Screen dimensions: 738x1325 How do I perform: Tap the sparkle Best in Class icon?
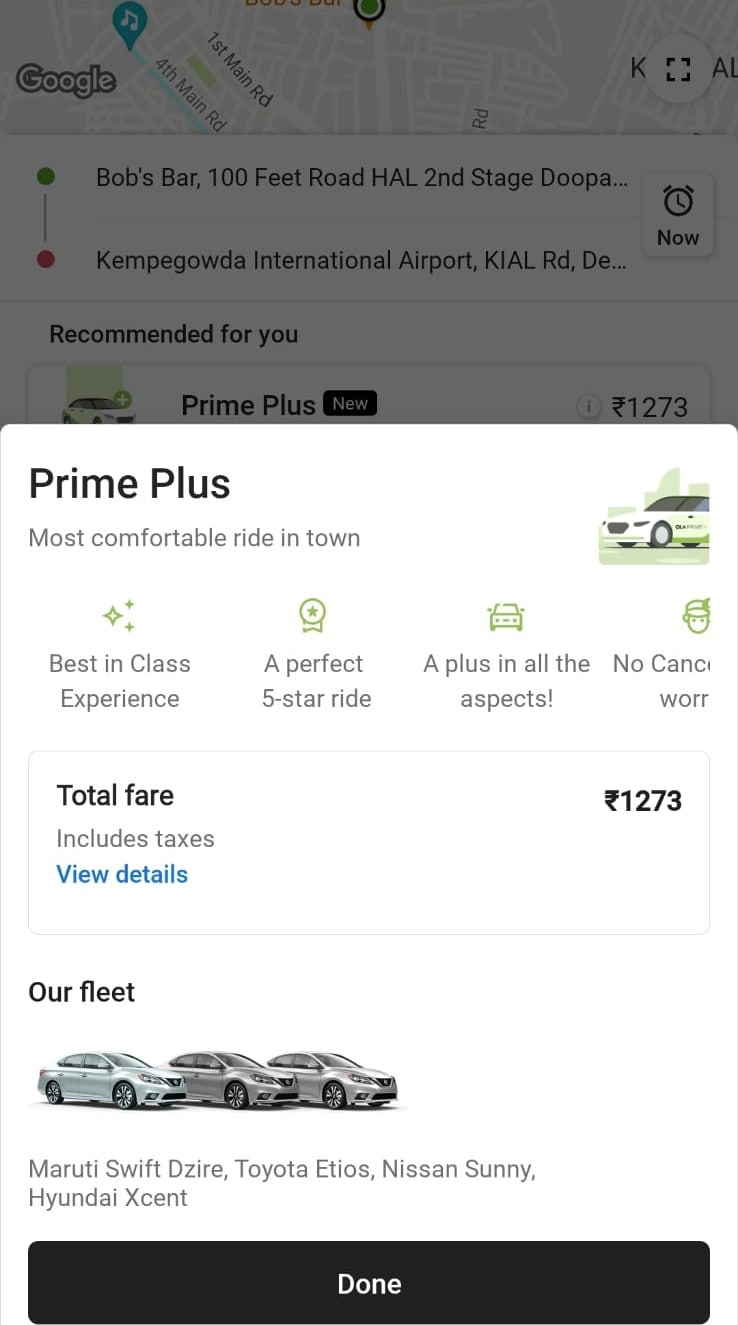tap(119, 616)
